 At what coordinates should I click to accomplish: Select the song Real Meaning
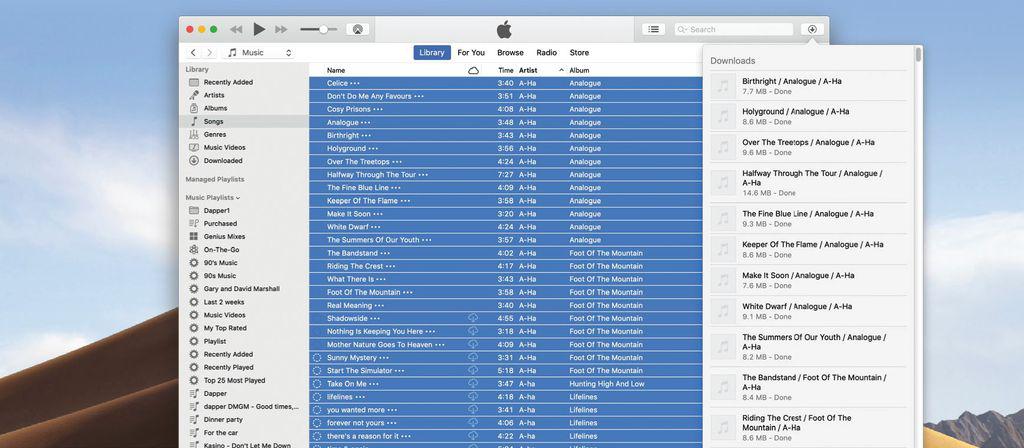pyautogui.click(x=505, y=305)
